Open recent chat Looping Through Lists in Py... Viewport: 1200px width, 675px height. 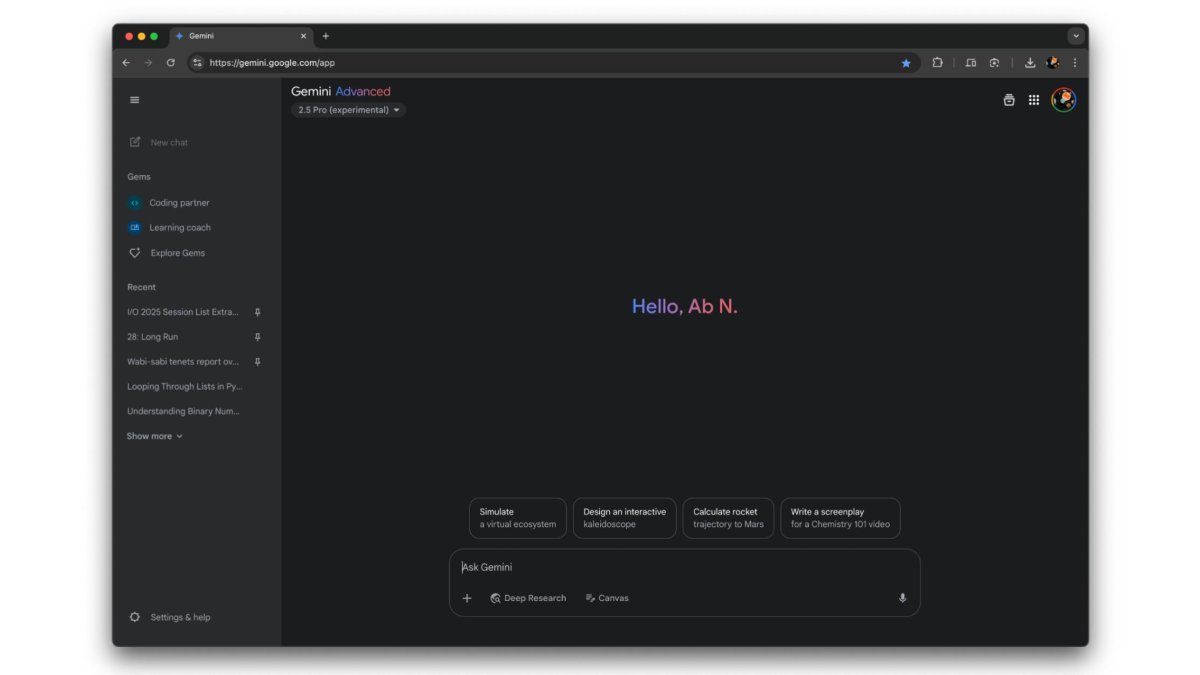[x=185, y=386]
